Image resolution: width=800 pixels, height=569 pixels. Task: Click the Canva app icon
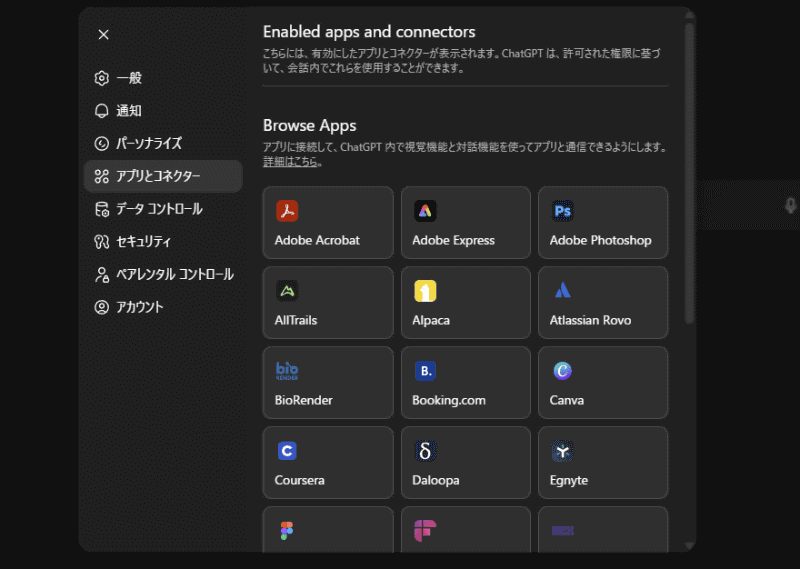562,371
